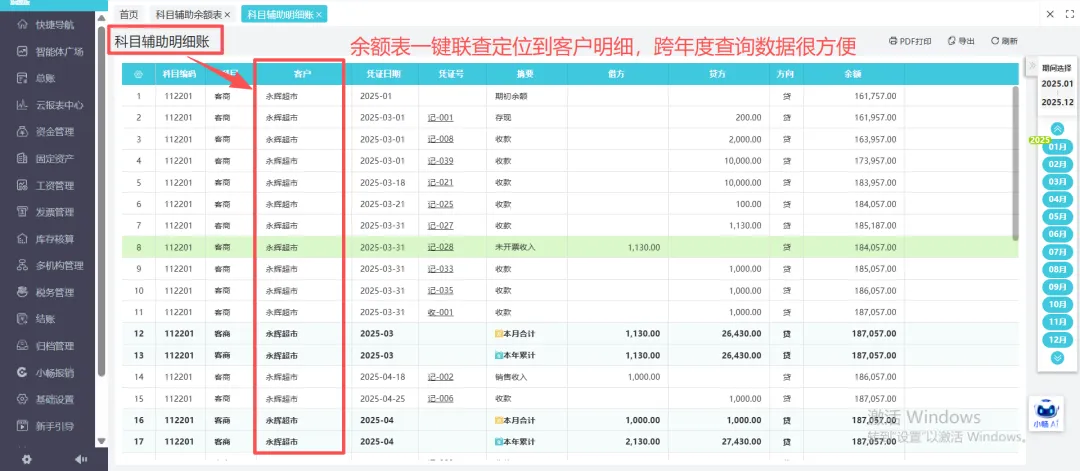
Task: Print the ledger with PDF打印
Action: [910, 41]
